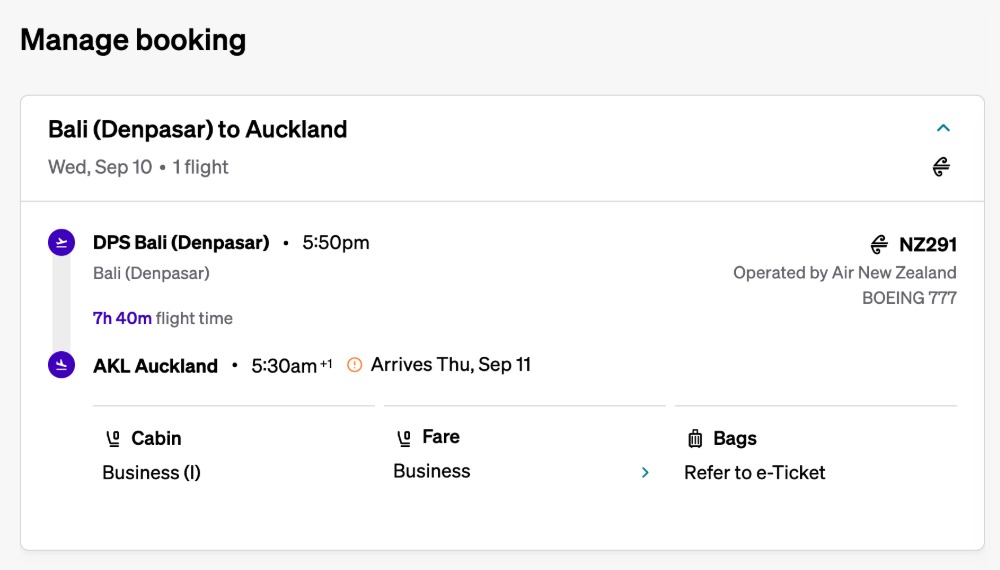1000x570 pixels.
Task: Click the Air New Zealand logo under chevron
Action: [941, 167]
